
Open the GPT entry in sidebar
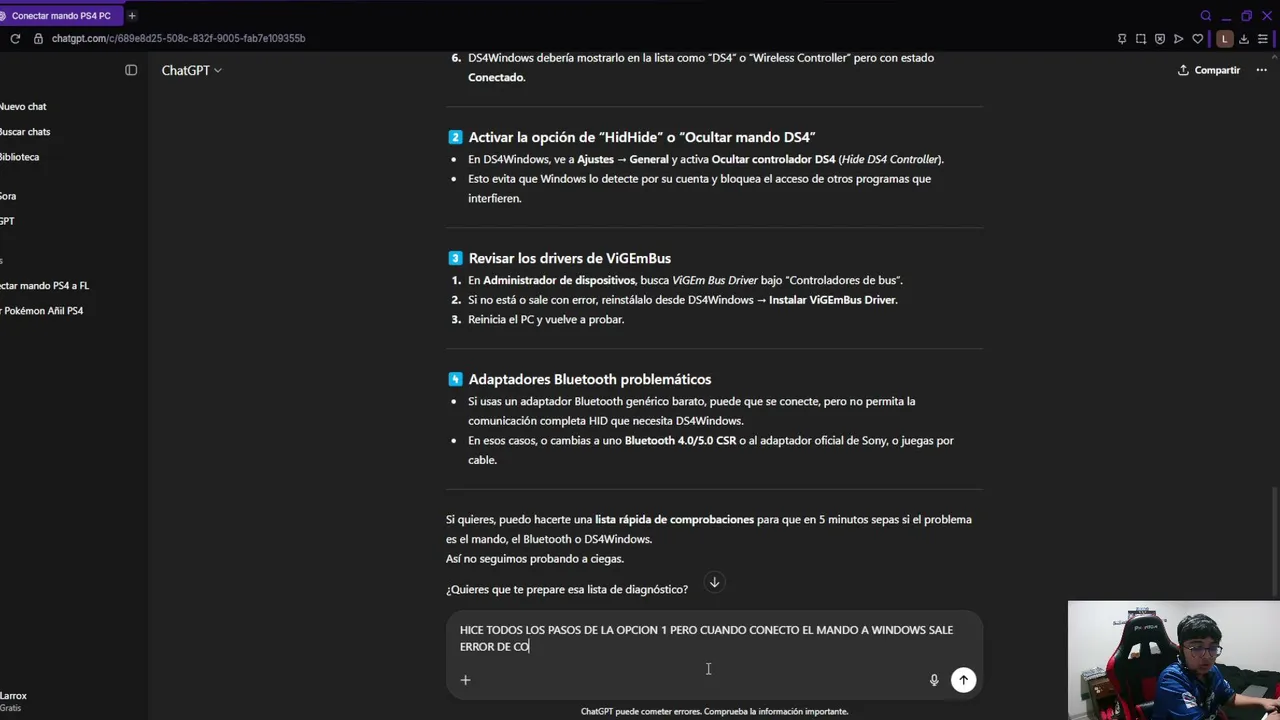pyautogui.click(x=7, y=221)
